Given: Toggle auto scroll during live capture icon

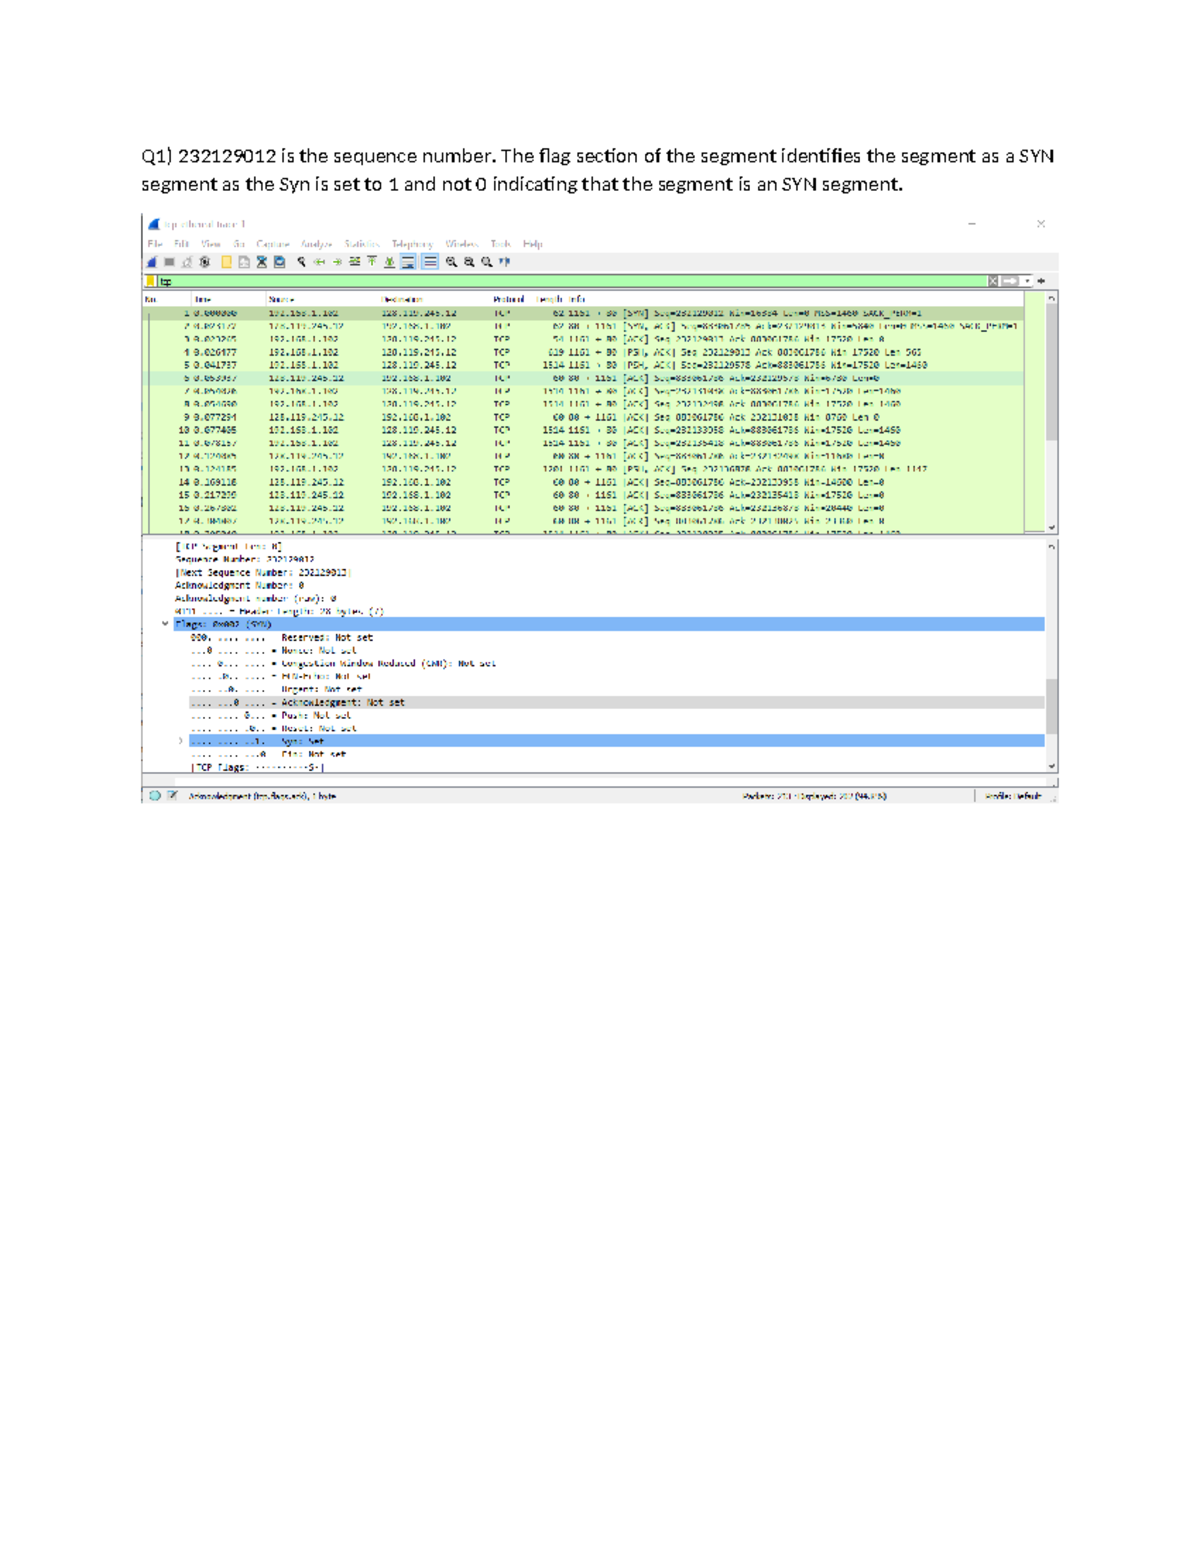Looking at the screenshot, I should pyautogui.click(x=408, y=262).
